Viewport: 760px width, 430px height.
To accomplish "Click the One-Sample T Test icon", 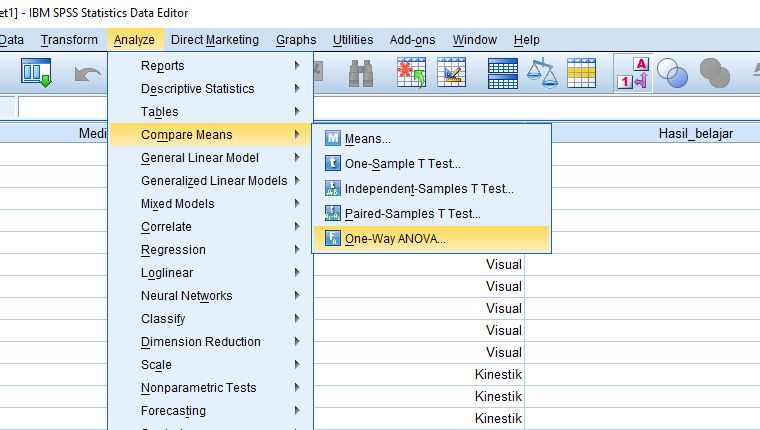I will coord(332,163).
